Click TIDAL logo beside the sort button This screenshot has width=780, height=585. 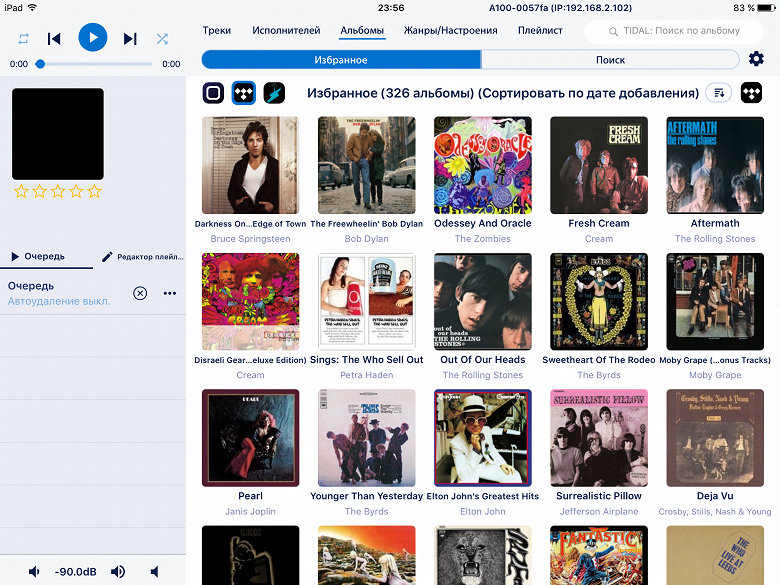pyautogui.click(x=751, y=93)
